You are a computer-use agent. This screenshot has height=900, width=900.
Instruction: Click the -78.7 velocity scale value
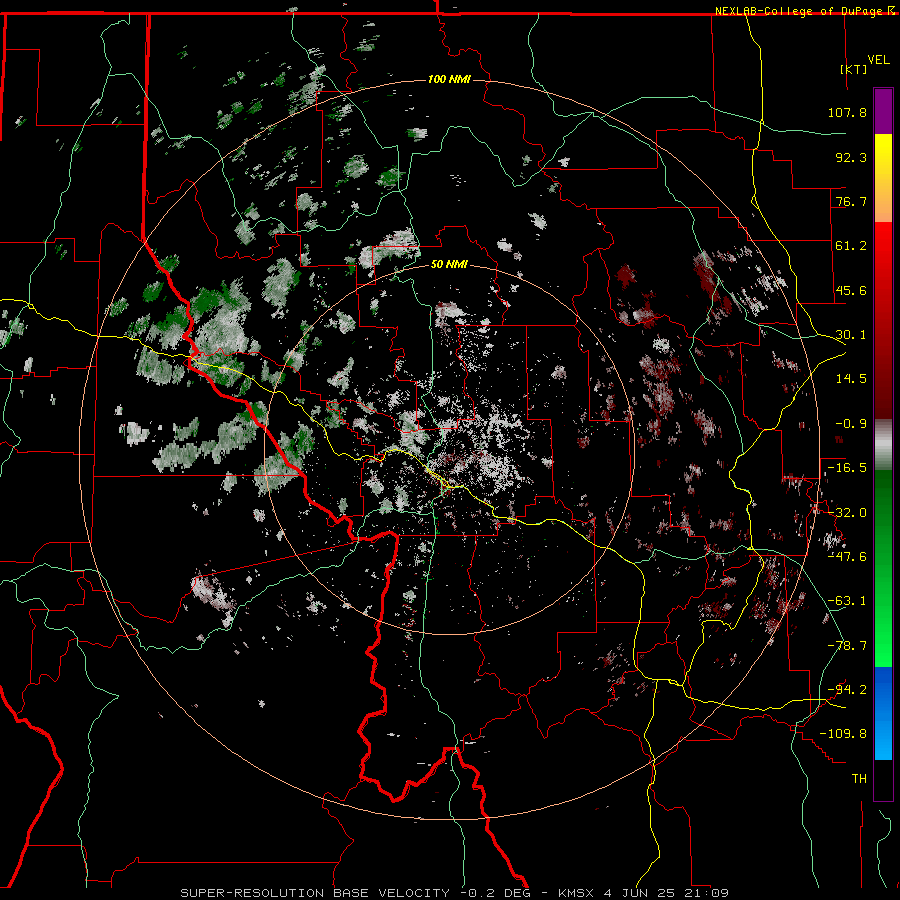(847, 646)
